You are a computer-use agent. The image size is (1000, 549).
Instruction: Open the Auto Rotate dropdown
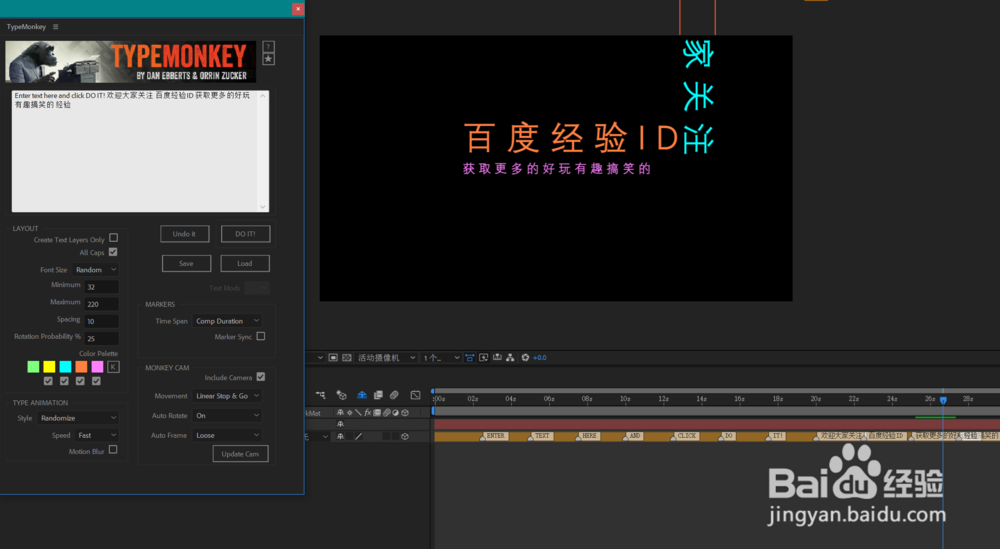point(227,416)
